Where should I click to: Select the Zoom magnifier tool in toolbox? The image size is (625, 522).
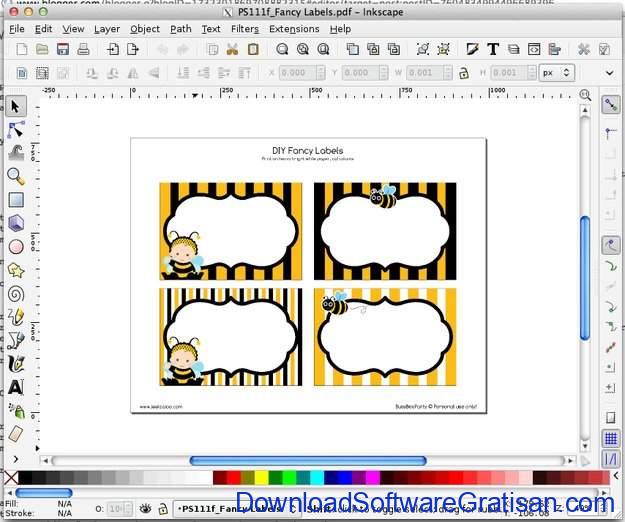coord(16,176)
